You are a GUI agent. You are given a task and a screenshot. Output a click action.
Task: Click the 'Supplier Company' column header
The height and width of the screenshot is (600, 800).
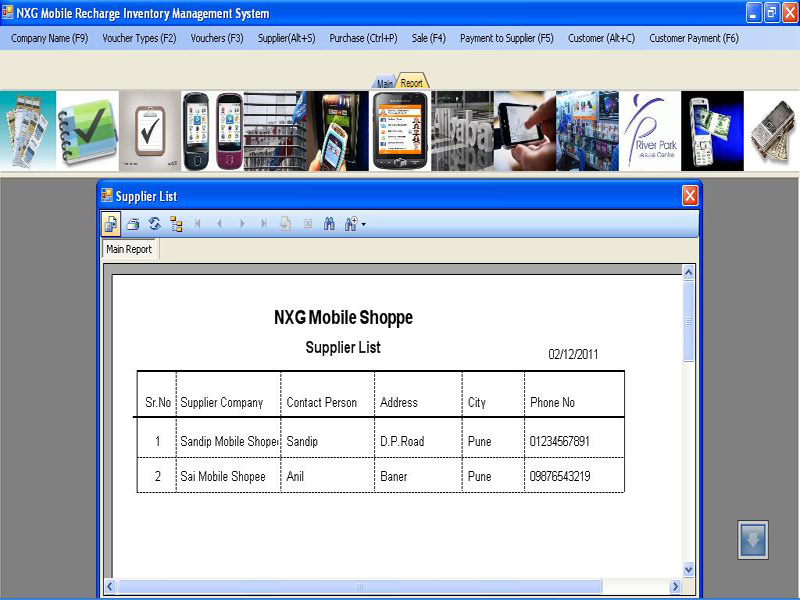(221, 403)
